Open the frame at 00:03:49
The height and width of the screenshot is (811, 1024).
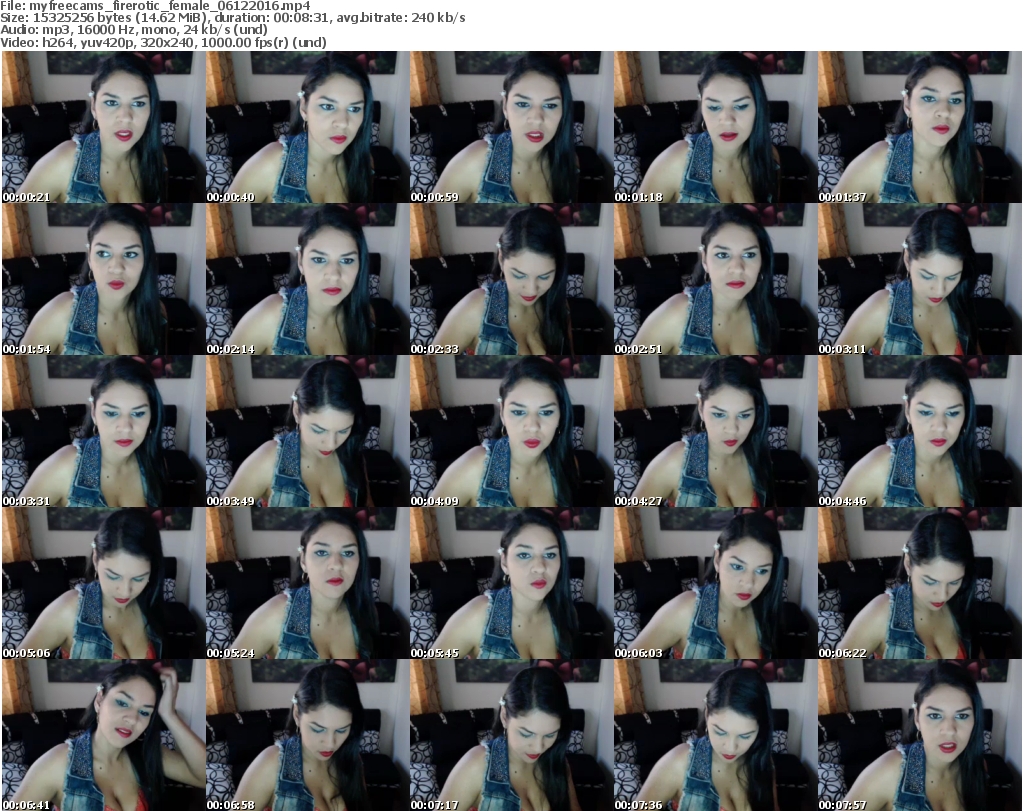[308, 431]
